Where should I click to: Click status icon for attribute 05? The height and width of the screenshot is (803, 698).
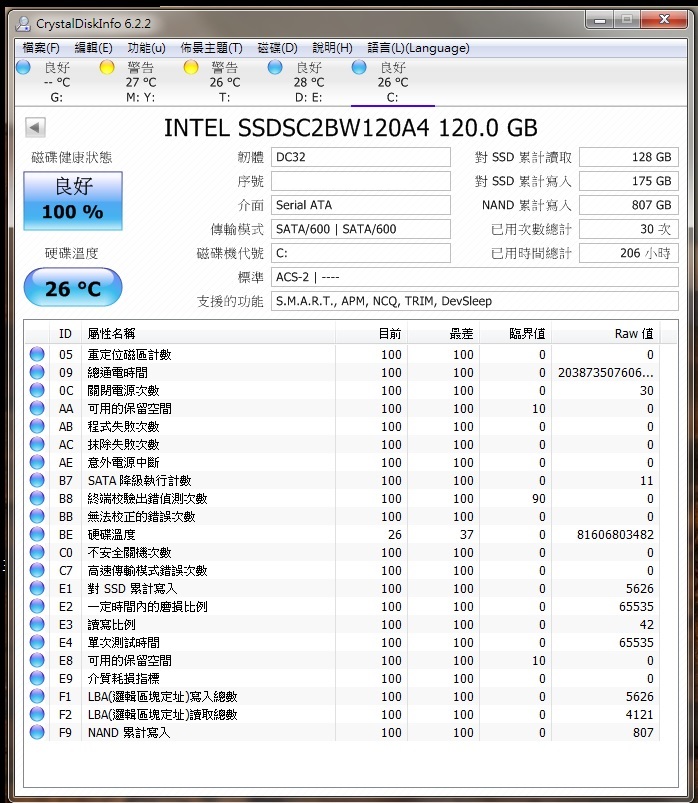37,354
